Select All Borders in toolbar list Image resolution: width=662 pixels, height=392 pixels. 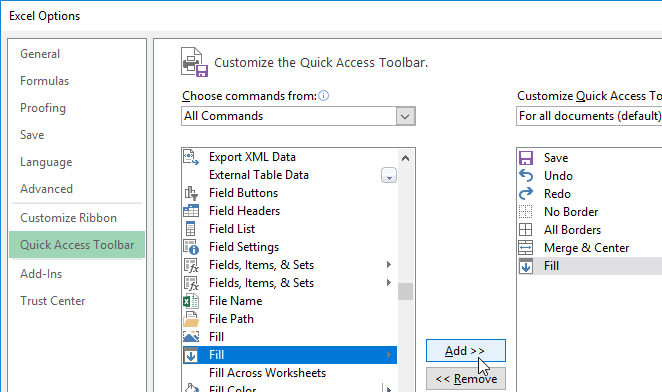[x=590, y=230]
